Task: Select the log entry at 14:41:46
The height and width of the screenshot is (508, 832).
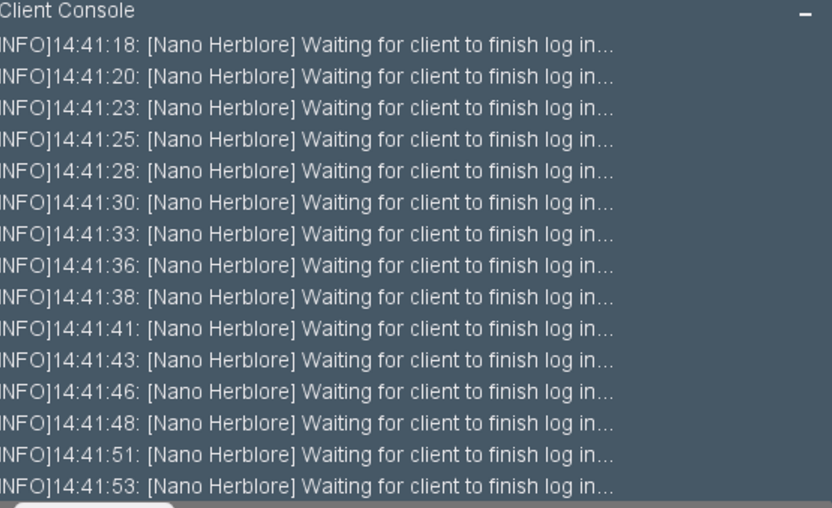Action: click(307, 392)
